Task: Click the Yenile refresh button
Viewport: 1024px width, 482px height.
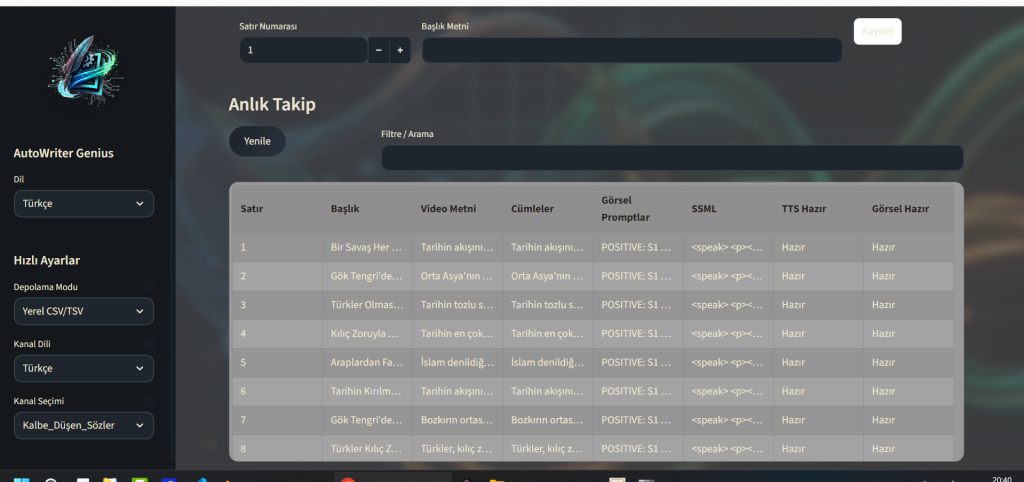Action: pyautogui.click(x=257, y=141)
